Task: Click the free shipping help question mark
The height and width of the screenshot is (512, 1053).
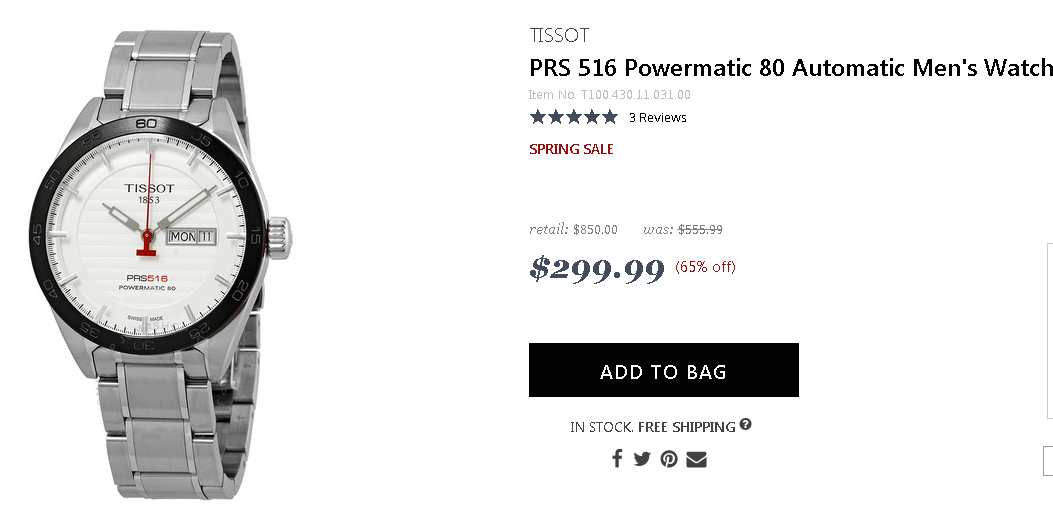Action: (x=746, y=425)
